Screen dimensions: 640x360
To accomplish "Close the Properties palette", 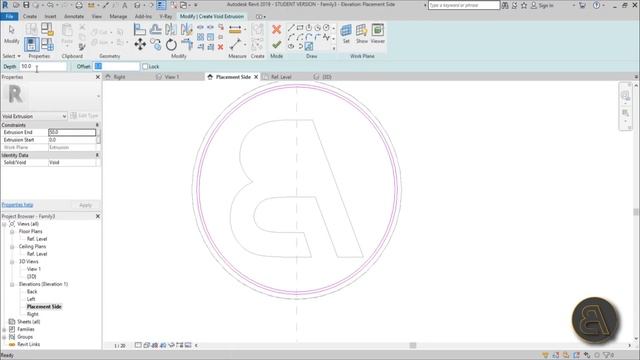I will tap(98, 77).
